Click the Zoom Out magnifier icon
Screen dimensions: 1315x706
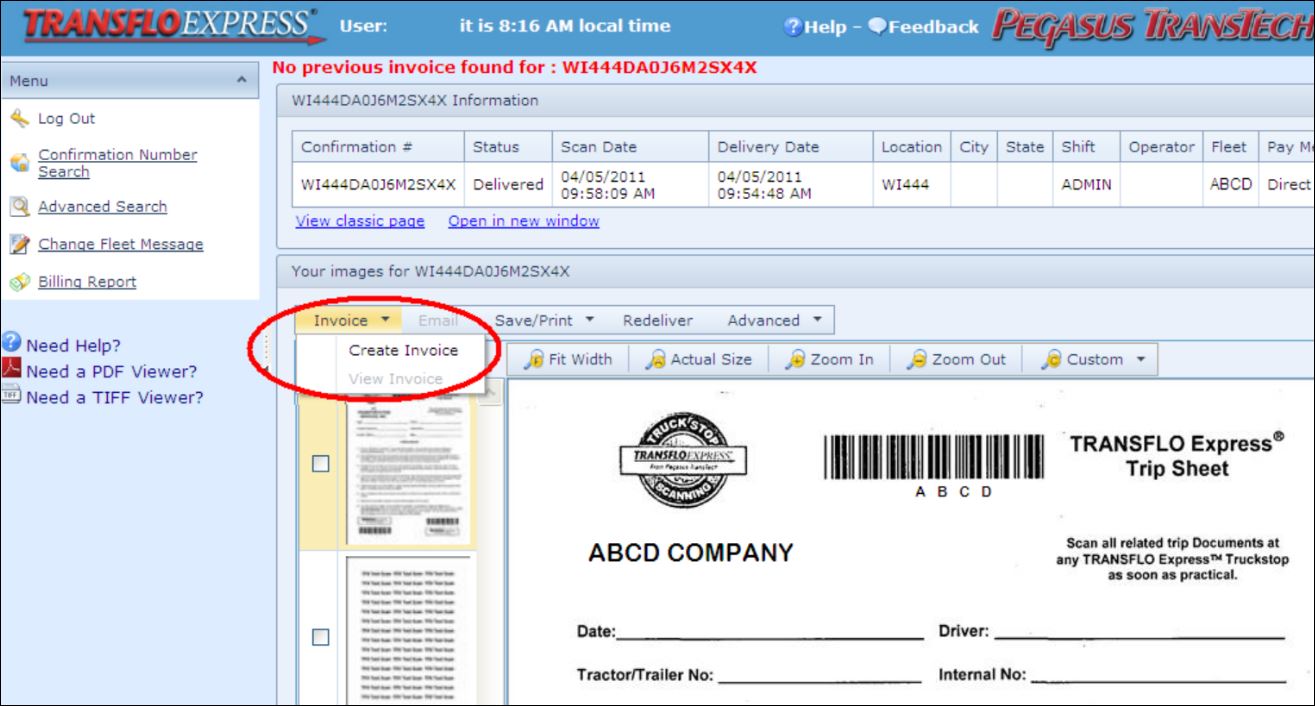pos(917,360)
